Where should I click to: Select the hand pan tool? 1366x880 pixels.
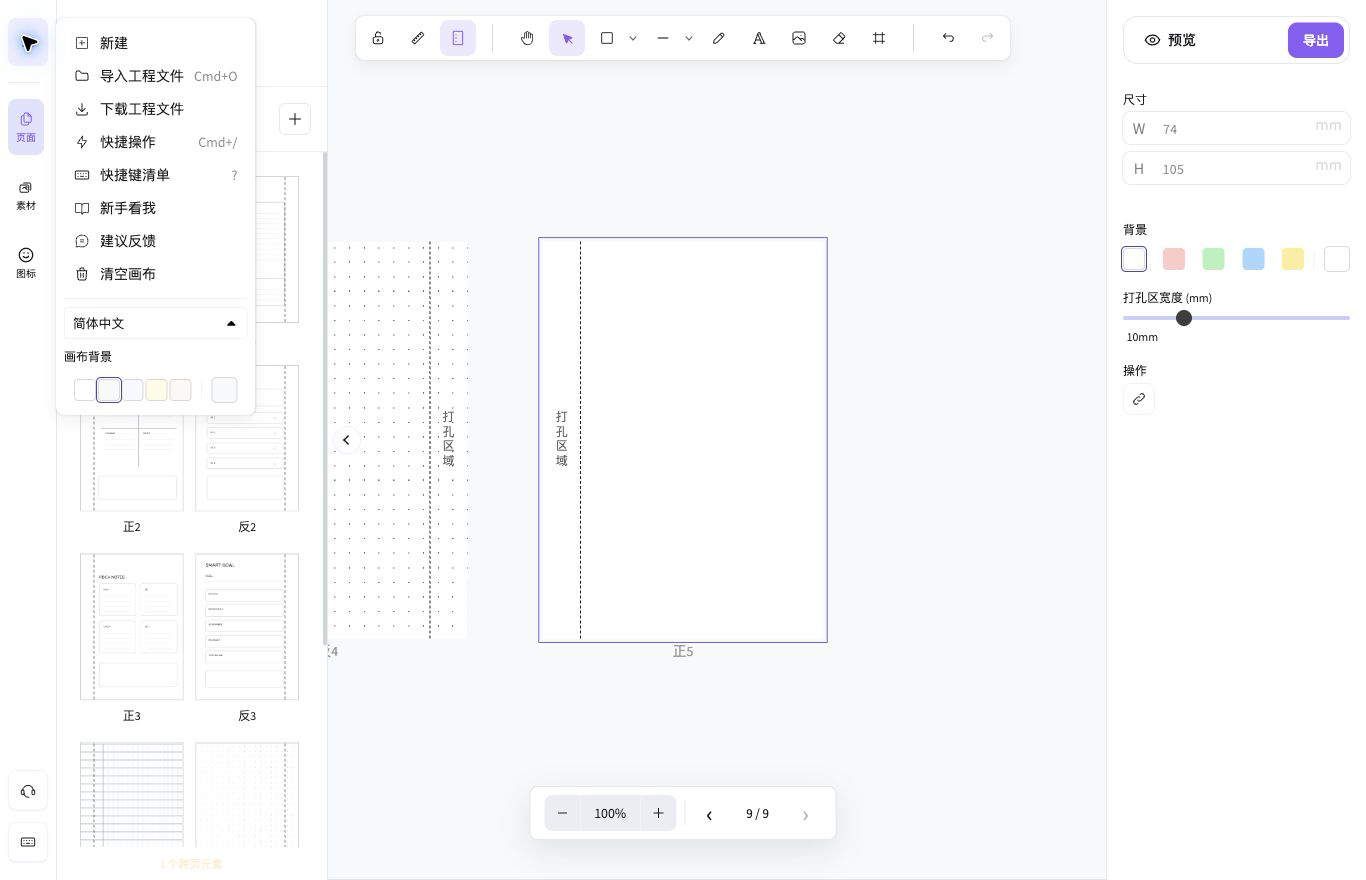[x=527, y=38]
